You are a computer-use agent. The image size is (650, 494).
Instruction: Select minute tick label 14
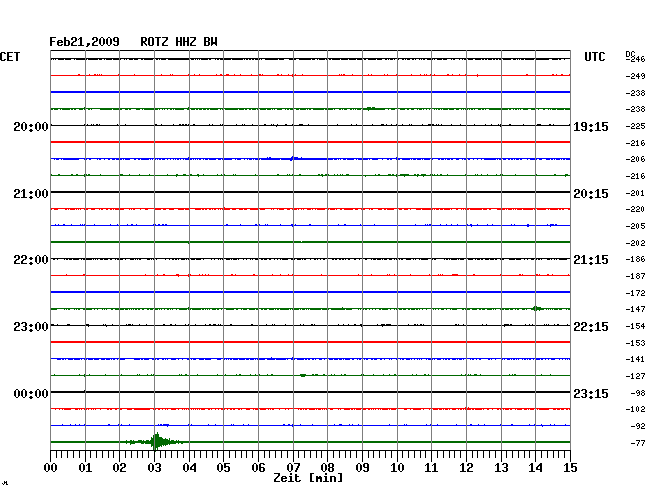(535, 468)
